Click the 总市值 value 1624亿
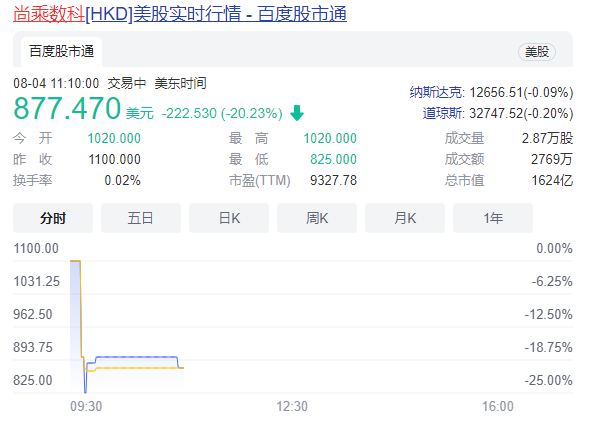589x421 pixels. point(552,181)
